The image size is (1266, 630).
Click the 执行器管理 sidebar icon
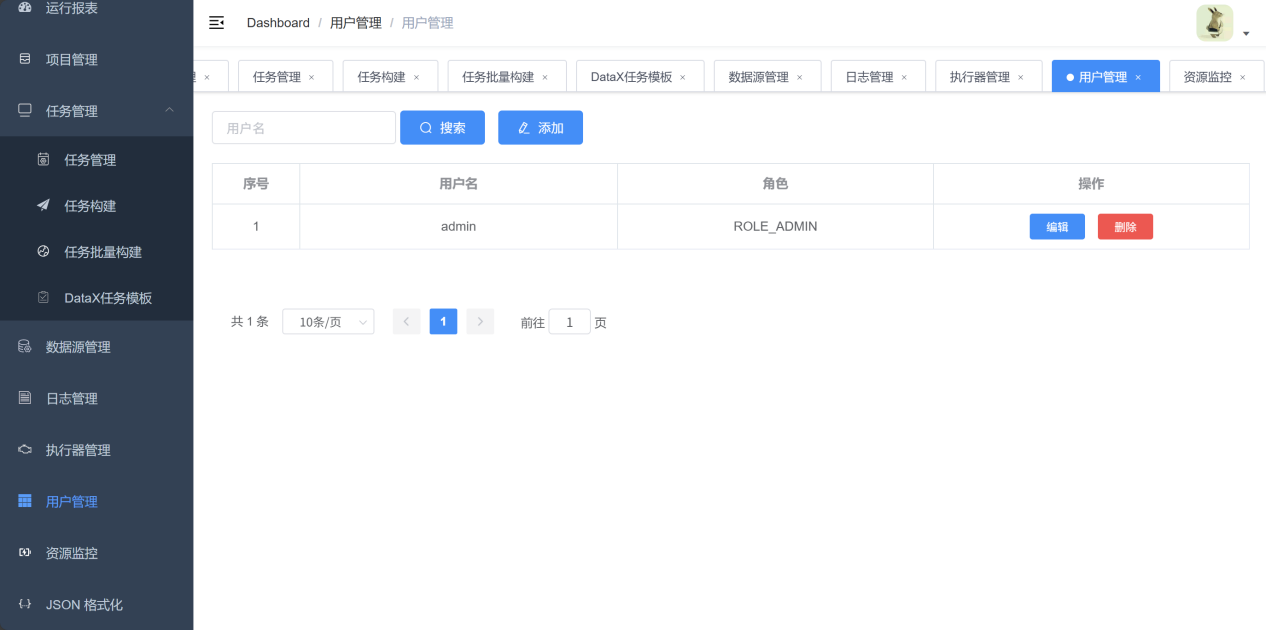[x=25, y=450]
